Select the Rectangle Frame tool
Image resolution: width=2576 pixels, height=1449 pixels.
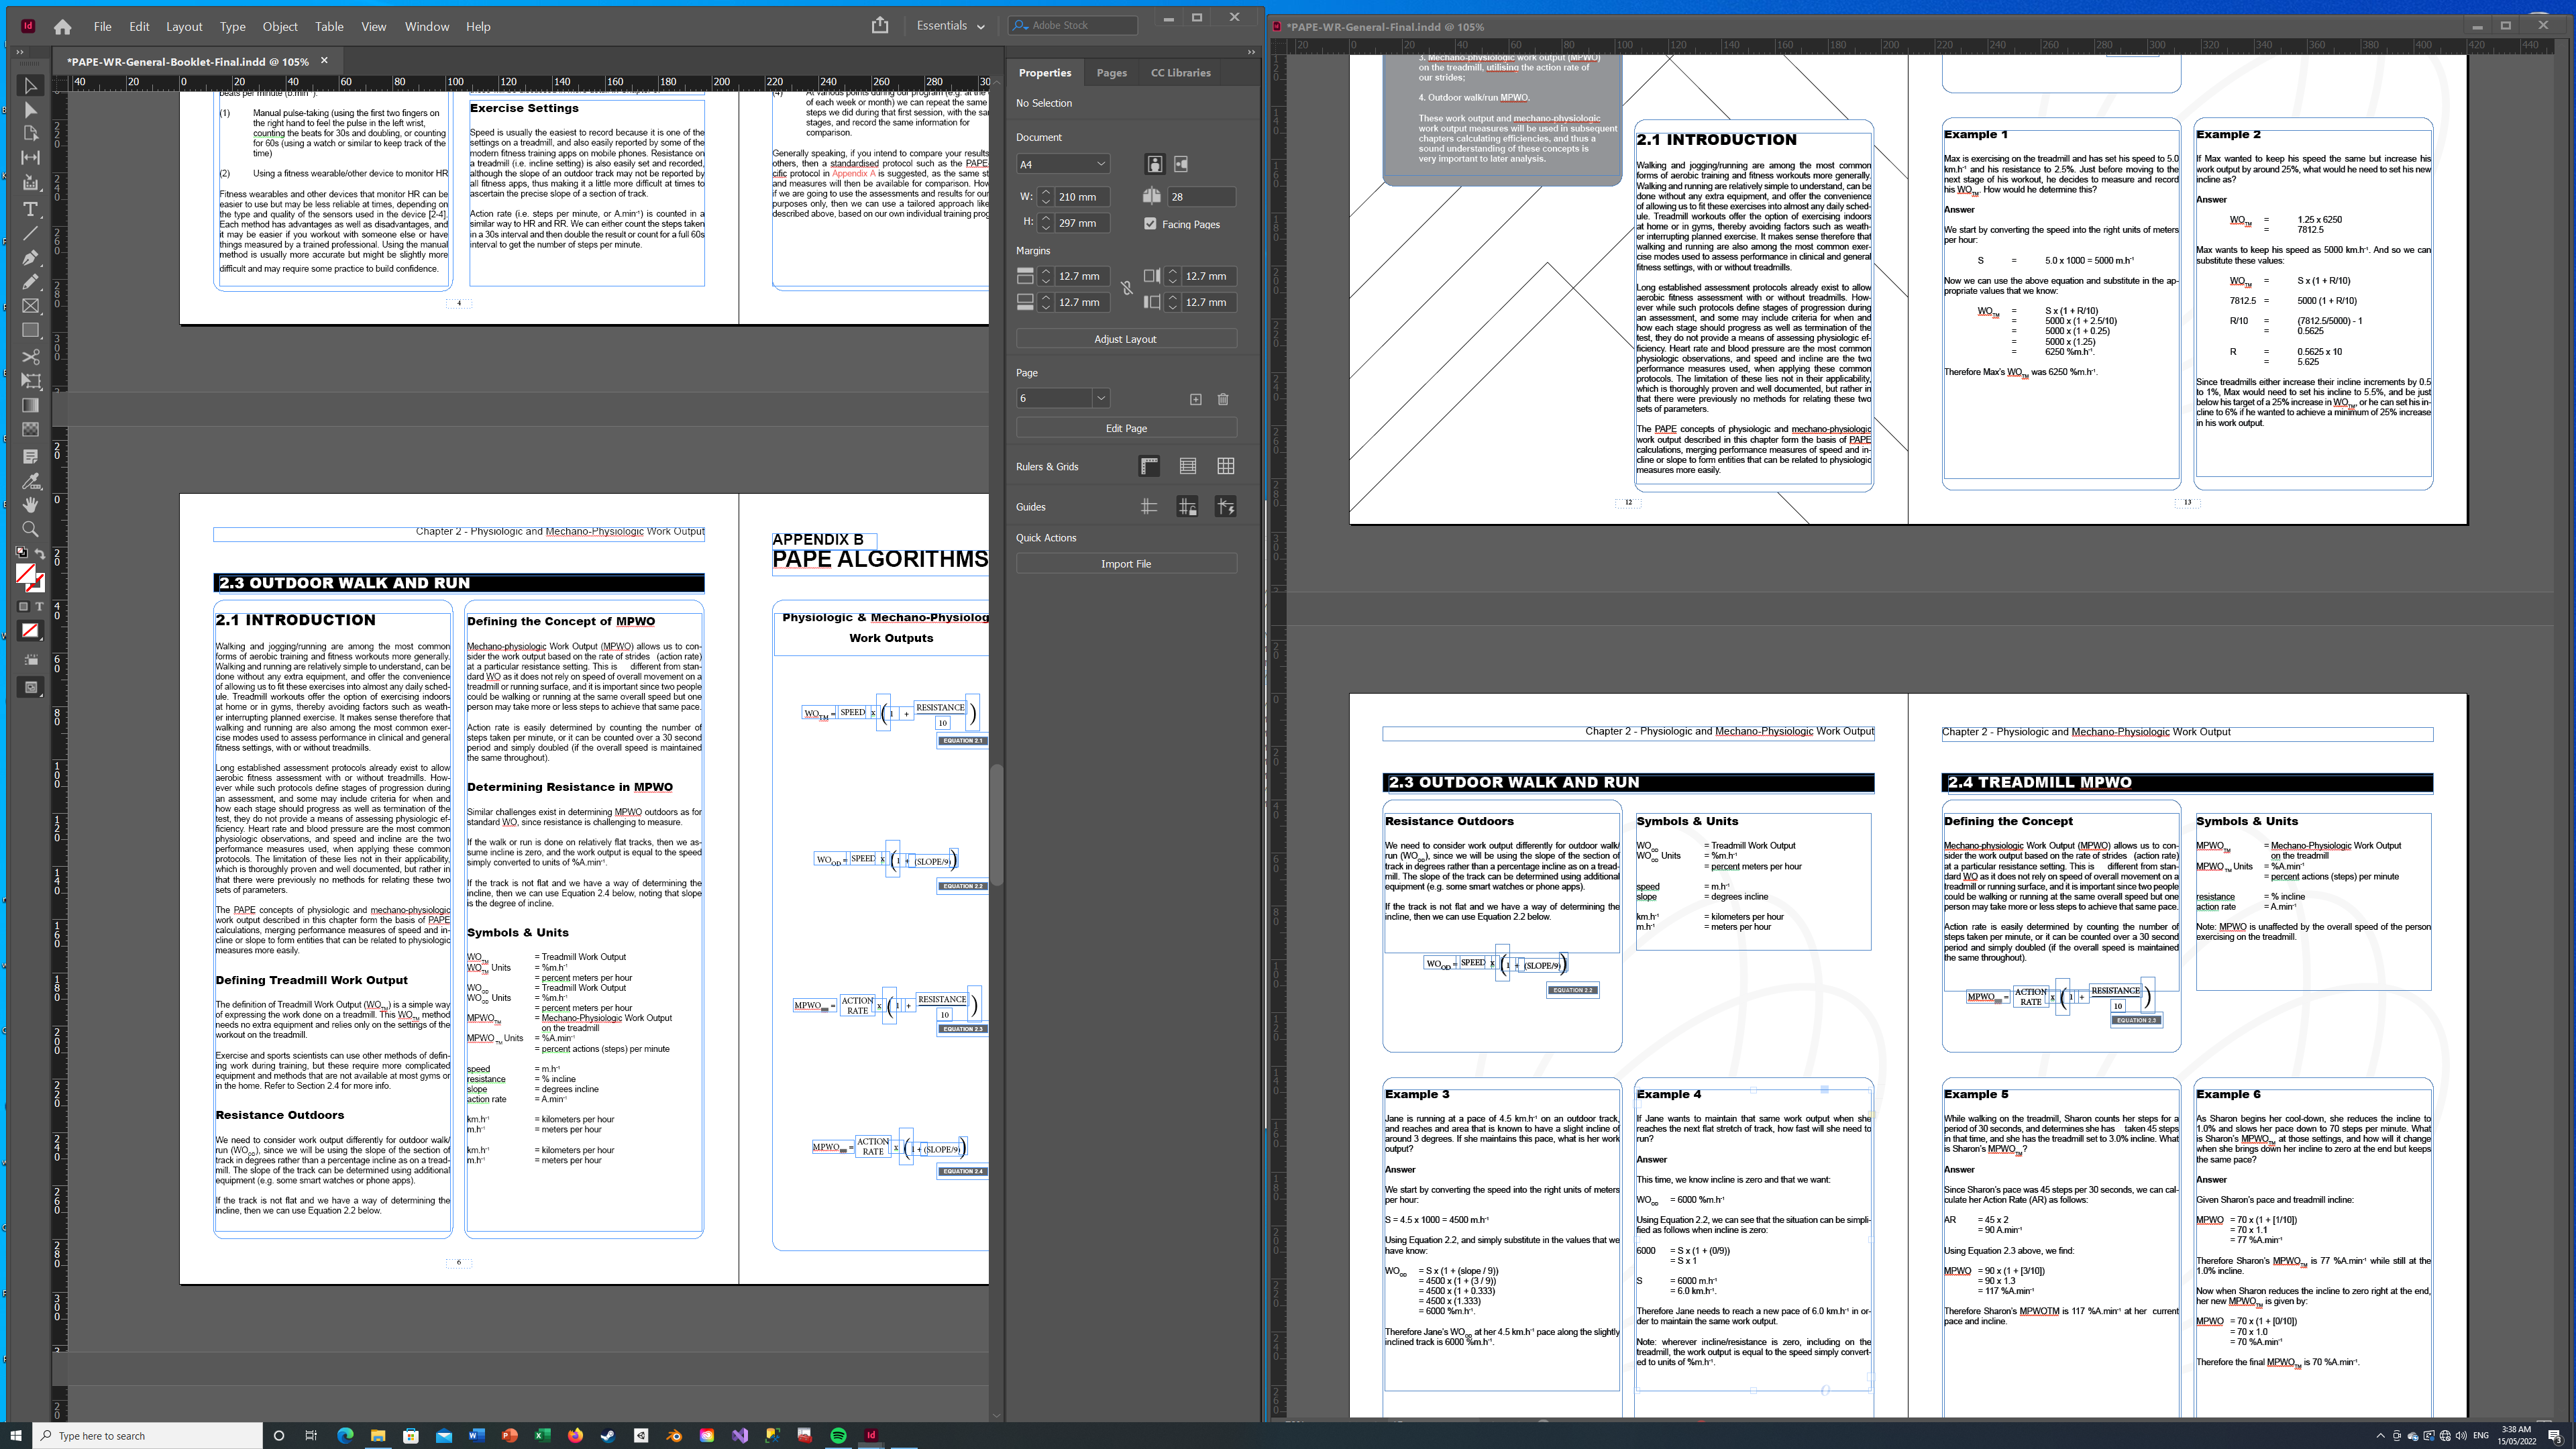[x=30, y=306]
